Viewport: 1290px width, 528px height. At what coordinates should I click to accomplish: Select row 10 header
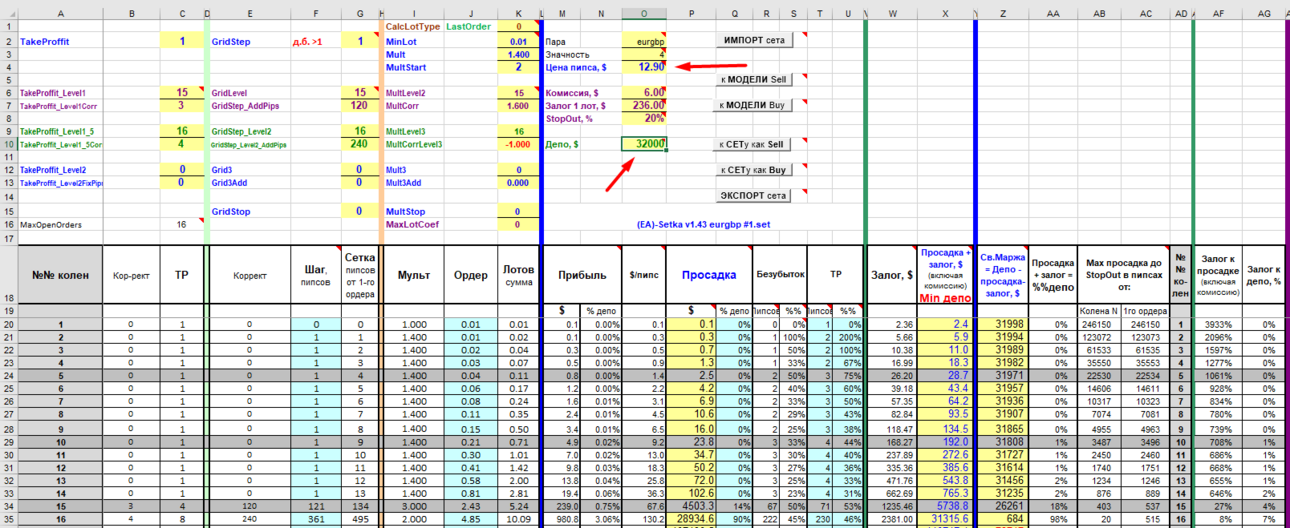point(7,144)
